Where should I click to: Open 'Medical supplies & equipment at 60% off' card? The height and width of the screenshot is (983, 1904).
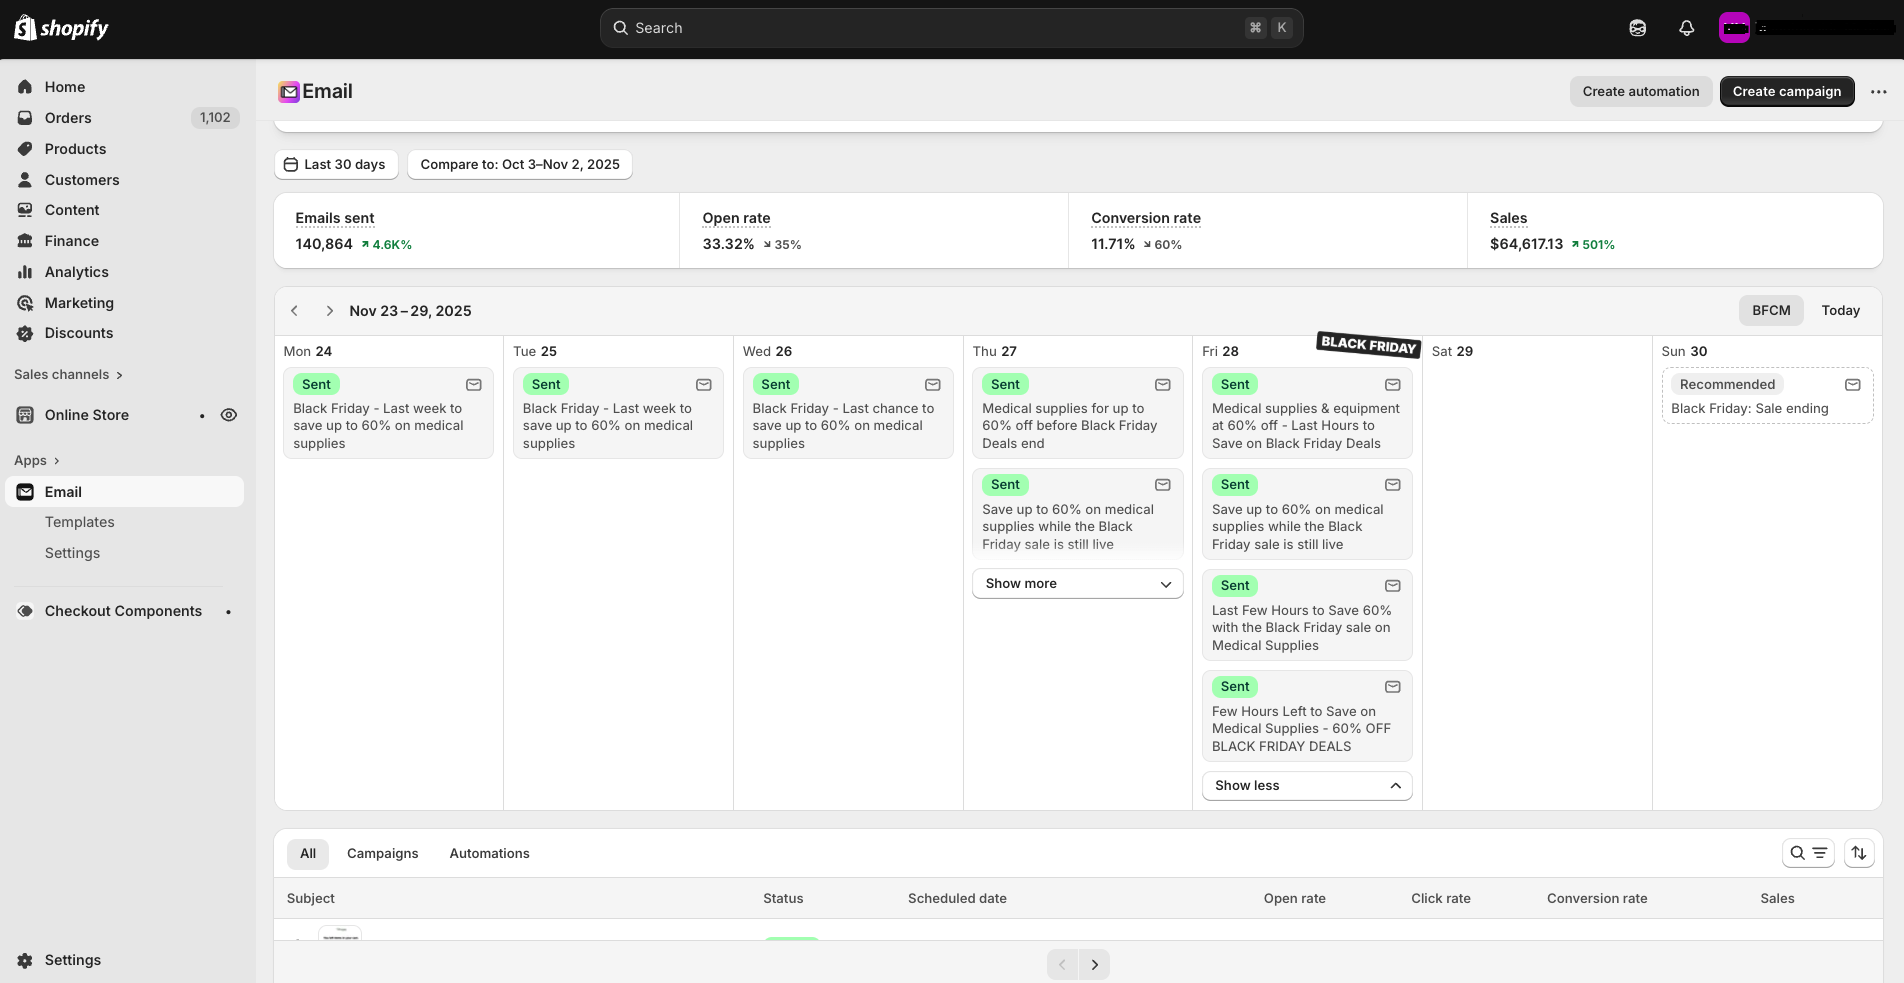[x=1307, y=414]
